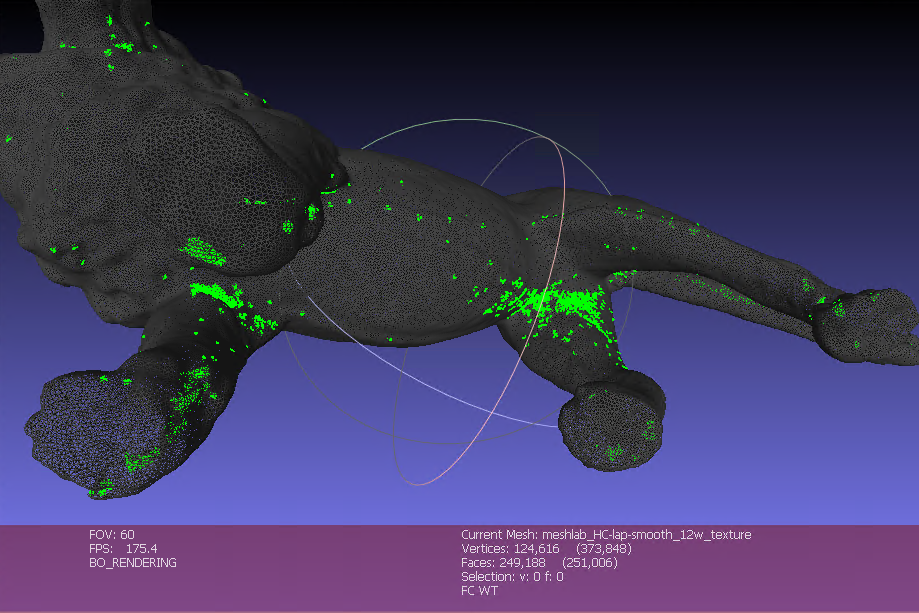Click the FOV: 60 readout
The image size is (919, 613).
coord(112,534)
